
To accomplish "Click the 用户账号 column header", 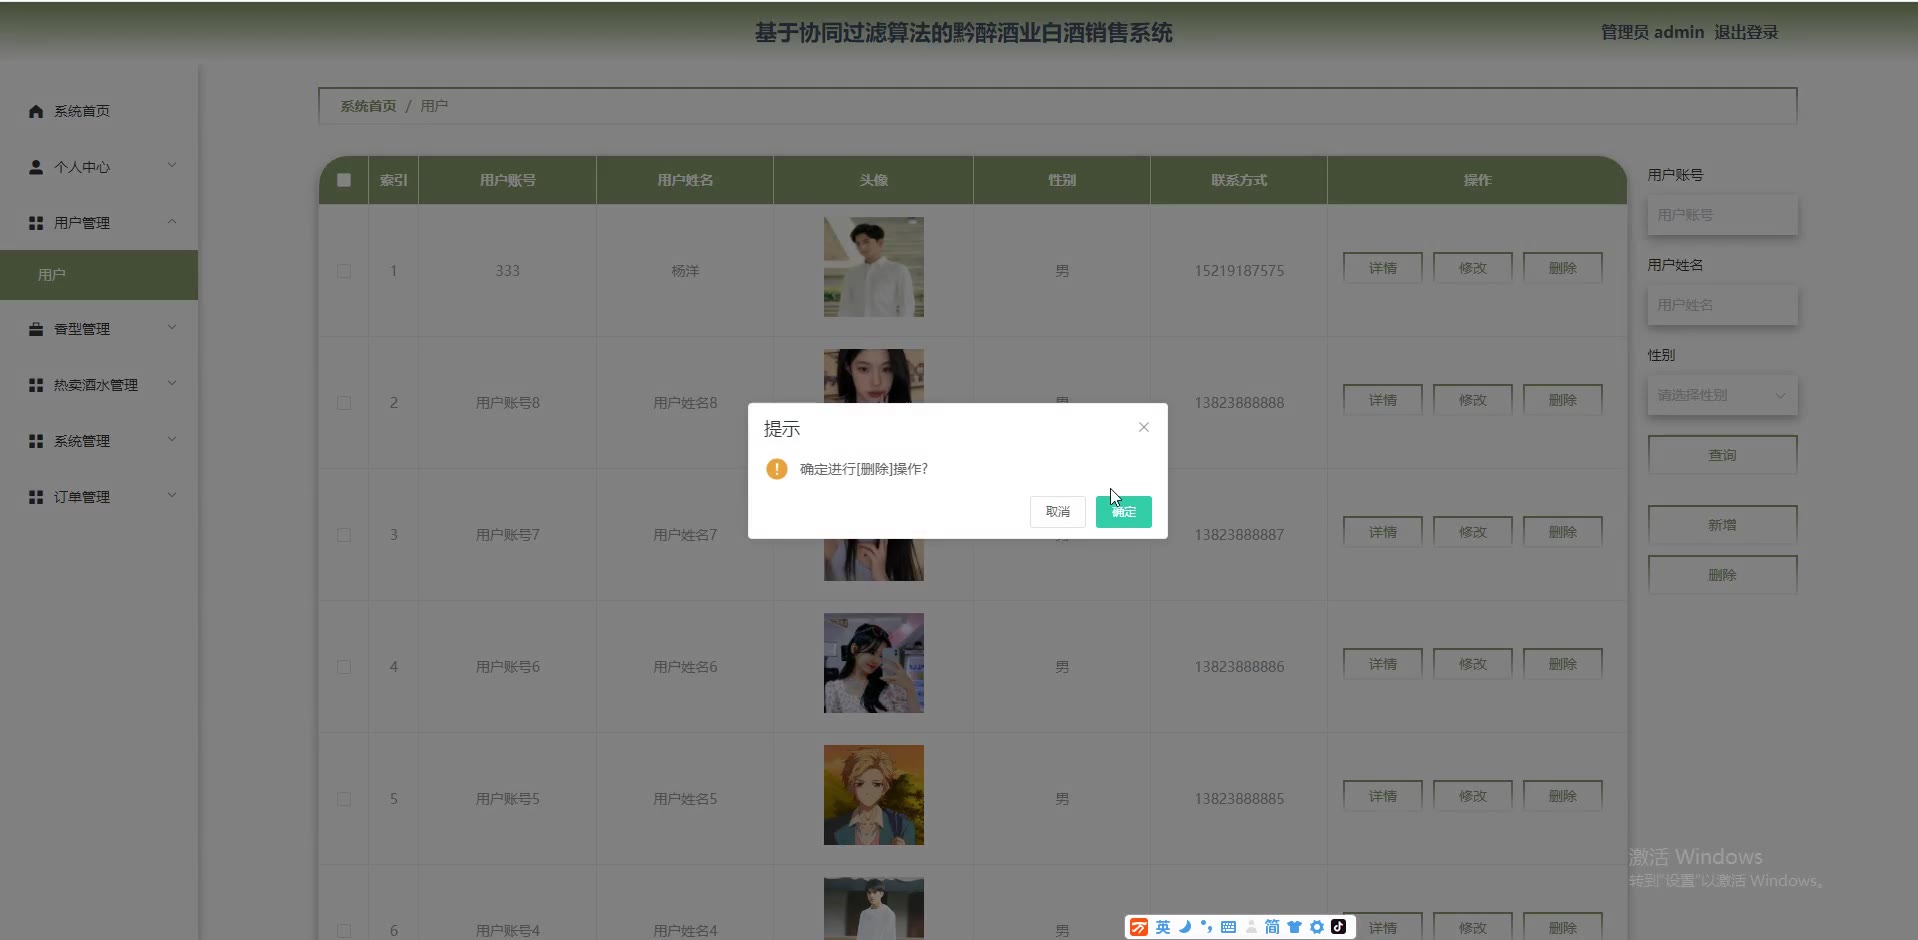I will click(507, 180).
